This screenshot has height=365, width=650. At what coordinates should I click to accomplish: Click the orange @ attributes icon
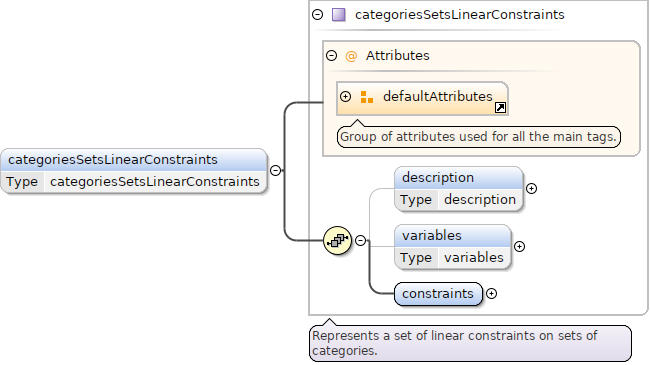[x=351, y=56]
